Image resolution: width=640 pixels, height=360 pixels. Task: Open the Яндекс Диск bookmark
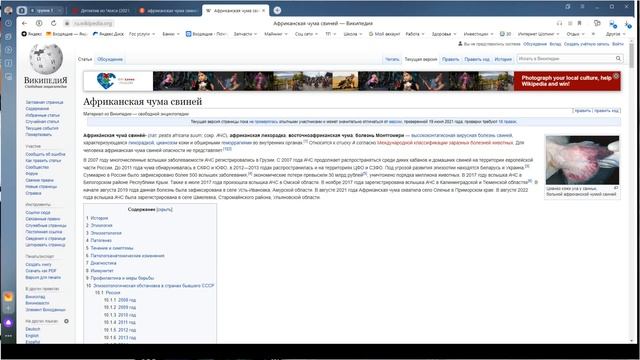pyautogui.click(x=108, y=34)
